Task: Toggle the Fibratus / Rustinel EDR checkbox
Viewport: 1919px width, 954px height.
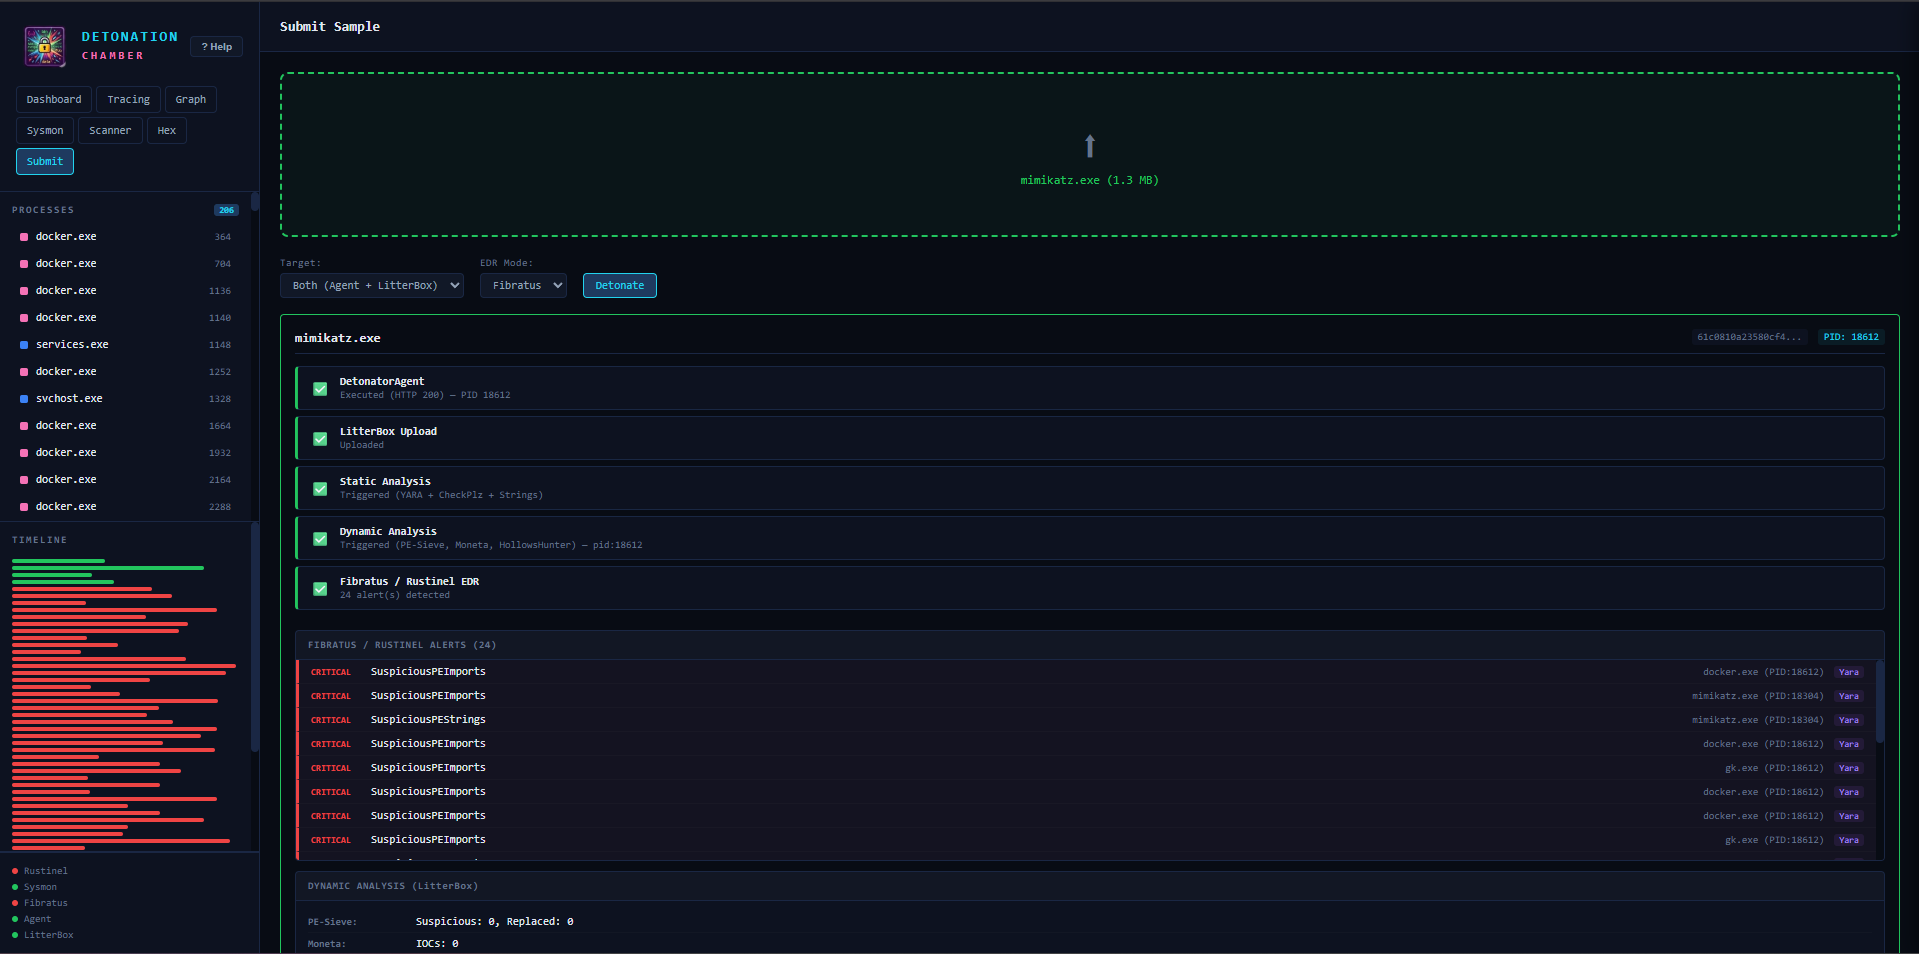Action: (320, 588)
